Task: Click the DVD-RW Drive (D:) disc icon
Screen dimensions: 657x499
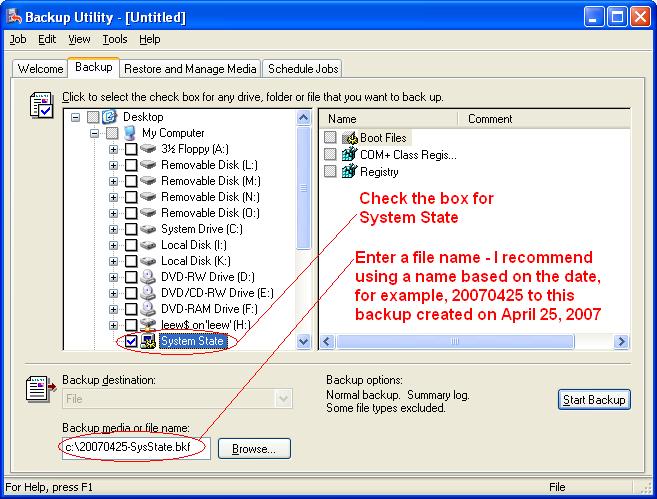Action: click(x=148, y=277)
